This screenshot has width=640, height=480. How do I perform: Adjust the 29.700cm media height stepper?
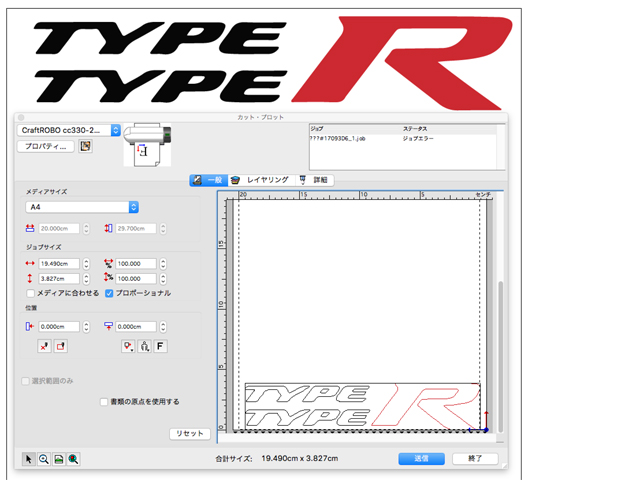click(x=163, y=229)
